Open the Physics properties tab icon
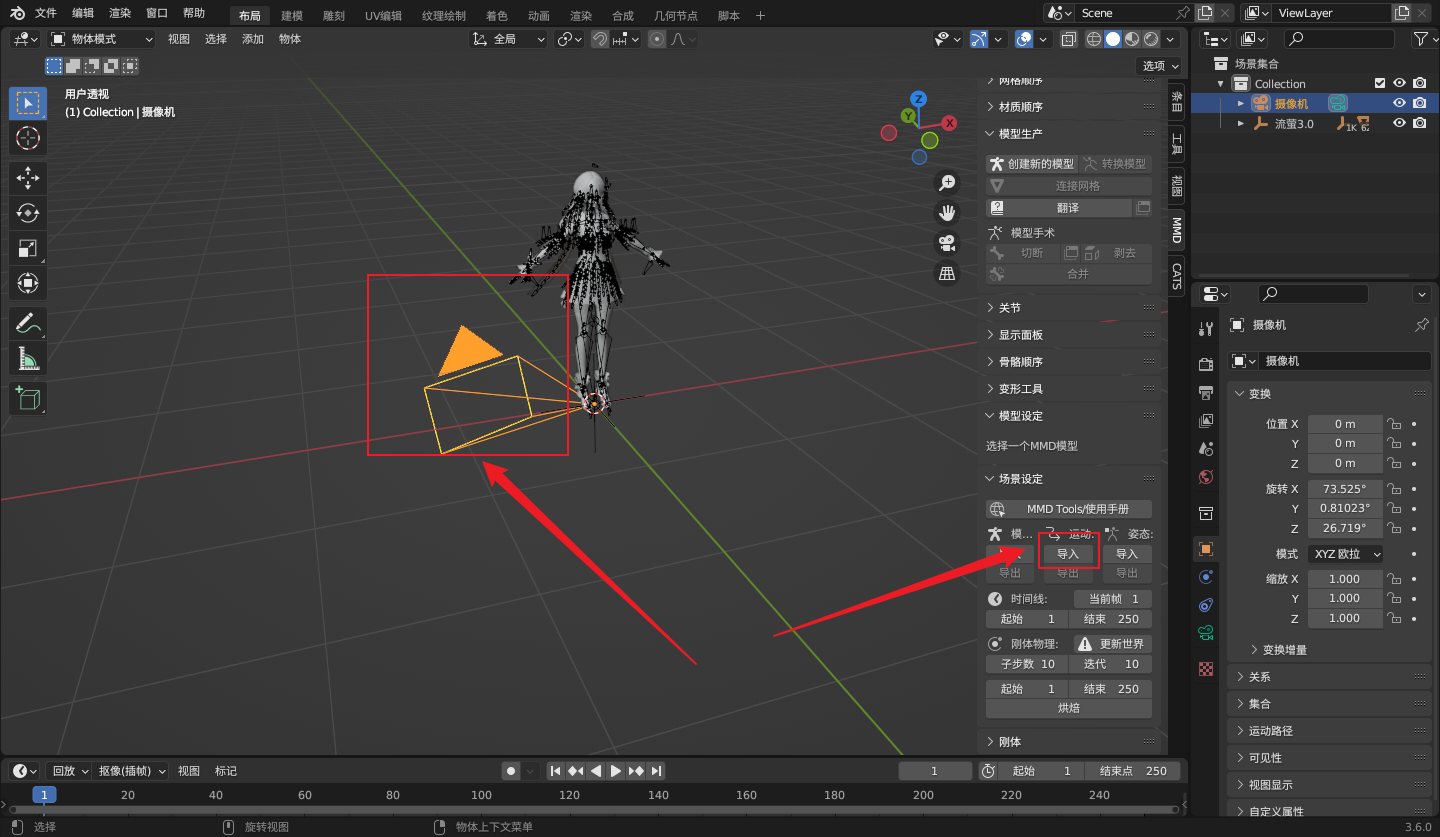 [1206, 577]
